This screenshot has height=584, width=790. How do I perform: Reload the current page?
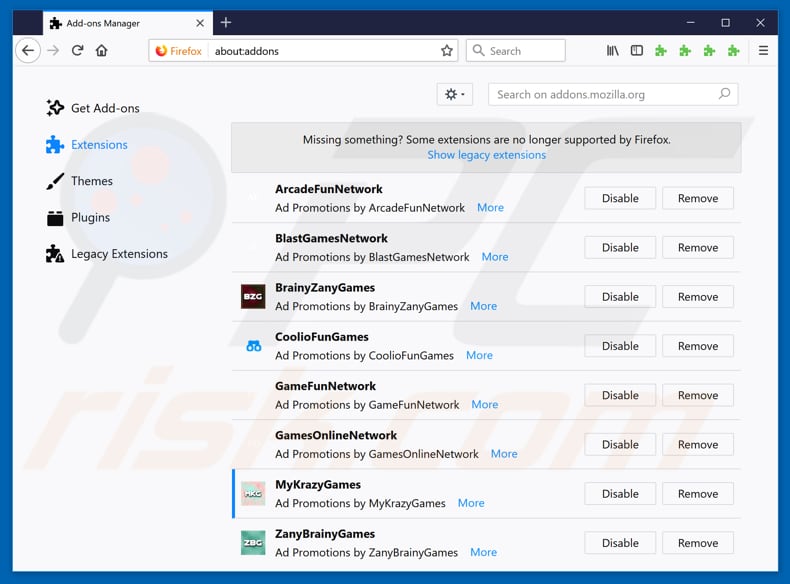(77, 50)
